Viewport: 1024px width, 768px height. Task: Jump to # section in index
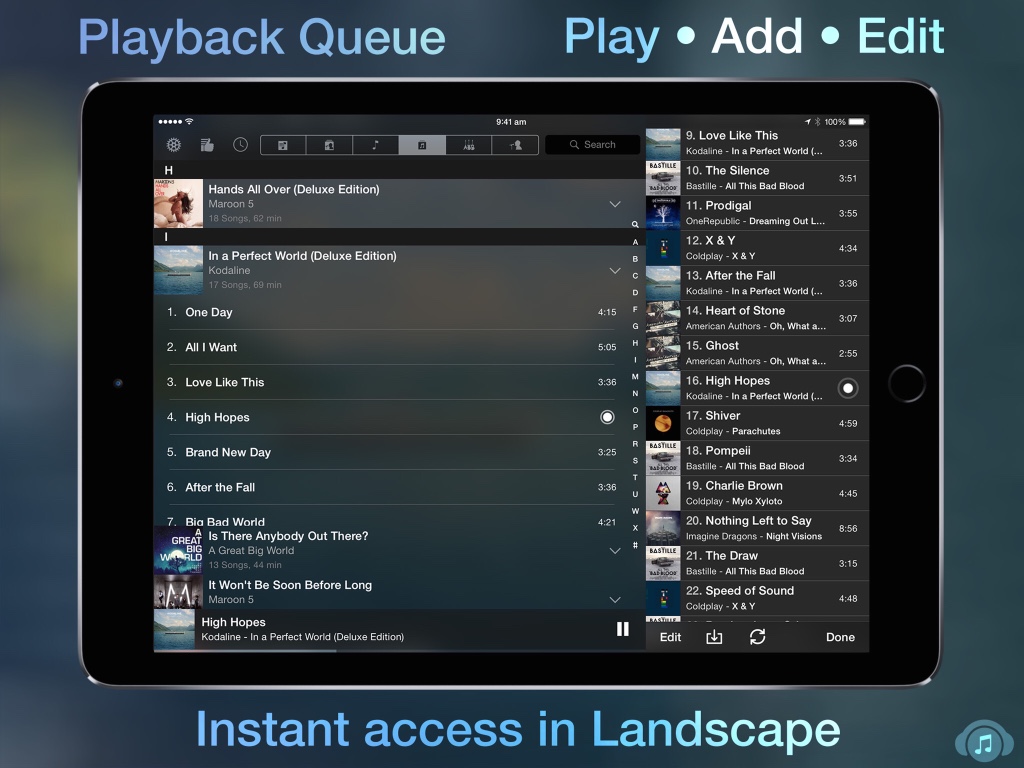[635, 545]
